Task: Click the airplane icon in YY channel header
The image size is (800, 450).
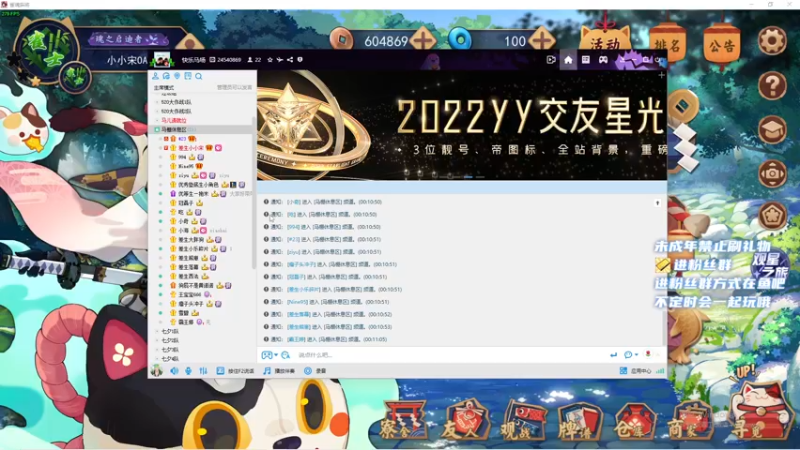Action: pos(280,60)
